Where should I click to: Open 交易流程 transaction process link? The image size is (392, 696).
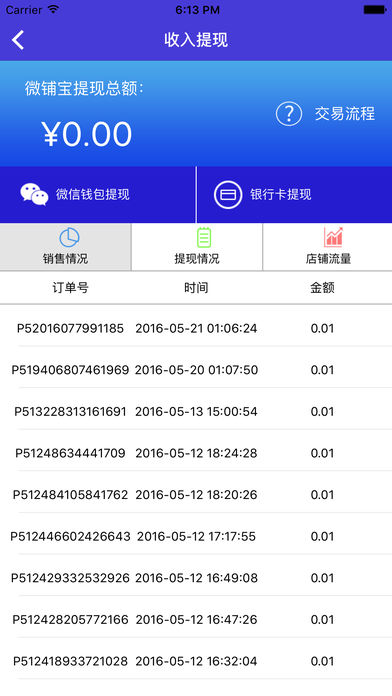pos(345,114)
